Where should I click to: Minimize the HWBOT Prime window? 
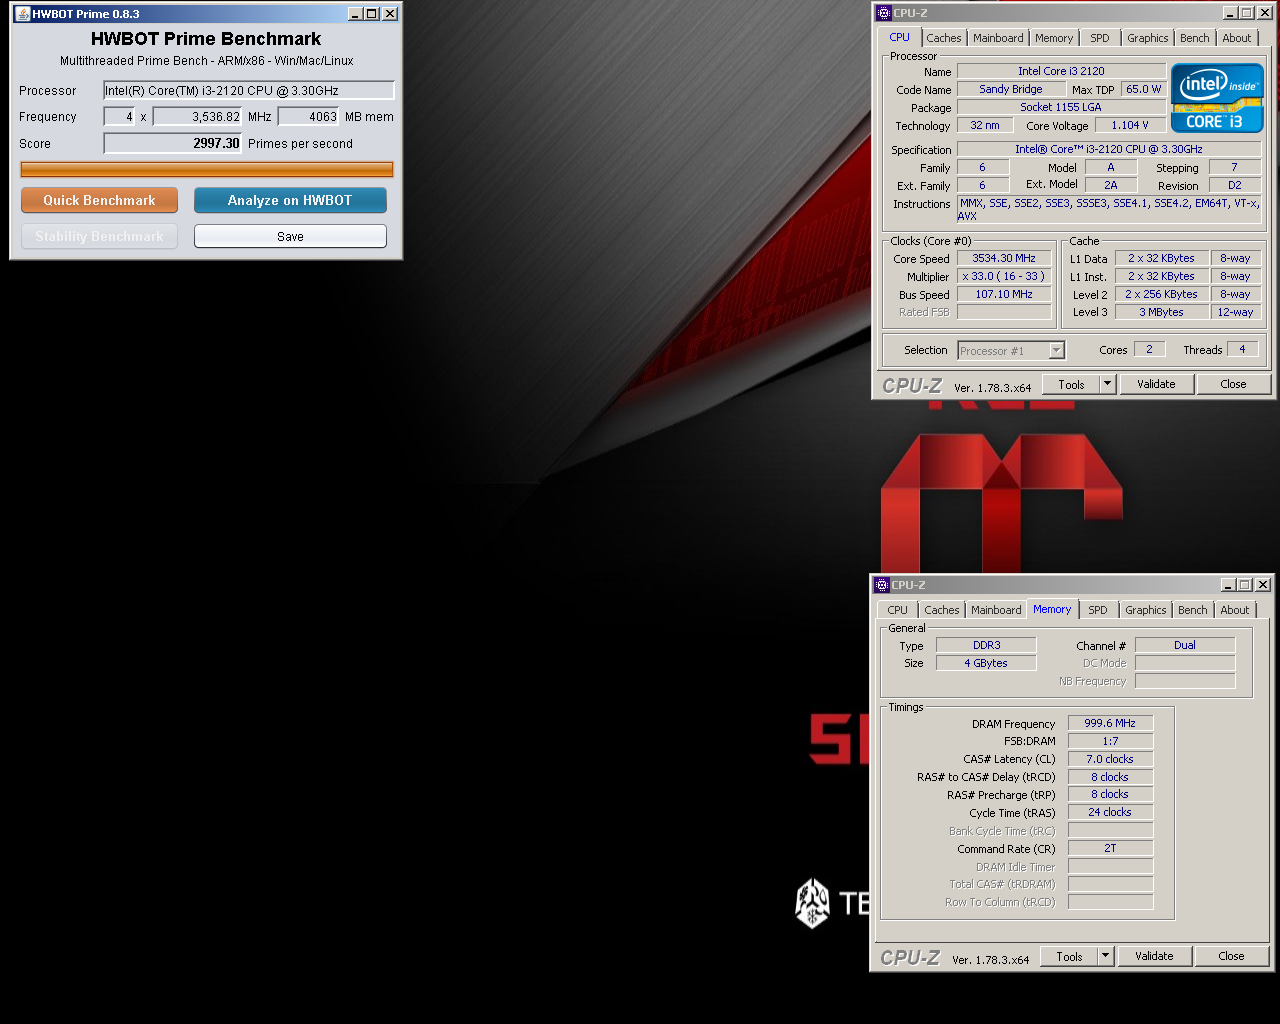(x=355, y=14)
